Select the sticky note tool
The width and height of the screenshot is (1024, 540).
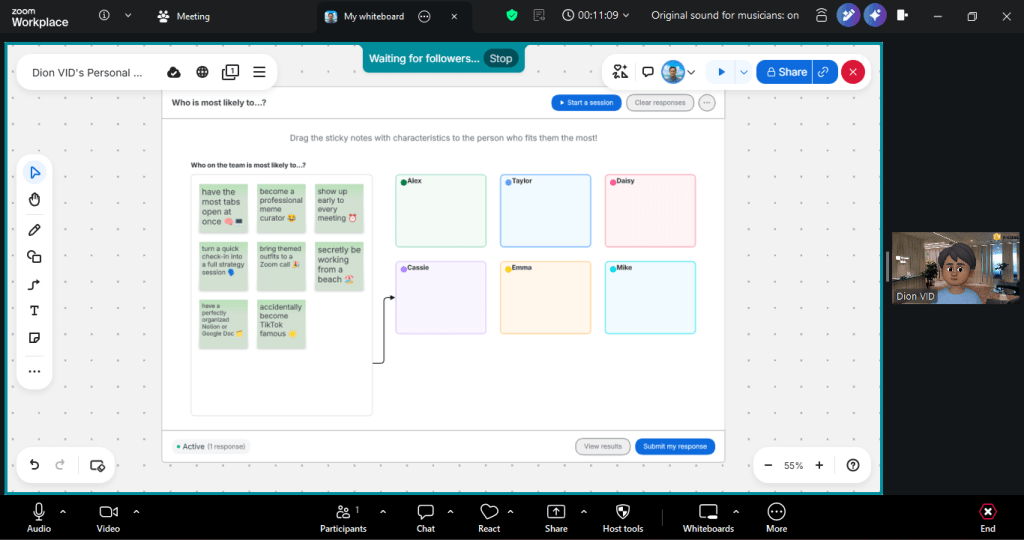35,338
